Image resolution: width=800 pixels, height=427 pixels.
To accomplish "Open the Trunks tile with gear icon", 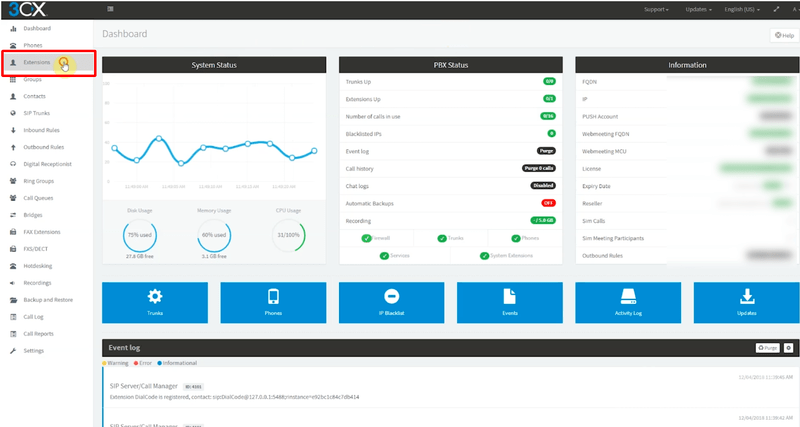I will tap(155, 303).
